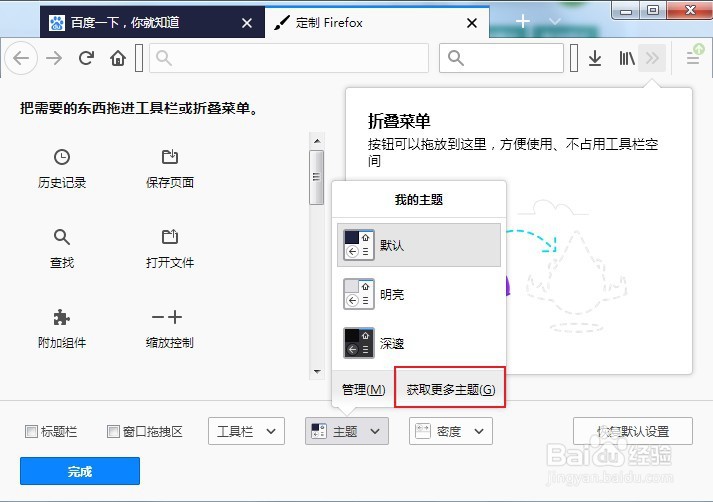Viewport: 713px width, 502px height.
Task: Click inside the search box
Action: click(x=501, y=58)
